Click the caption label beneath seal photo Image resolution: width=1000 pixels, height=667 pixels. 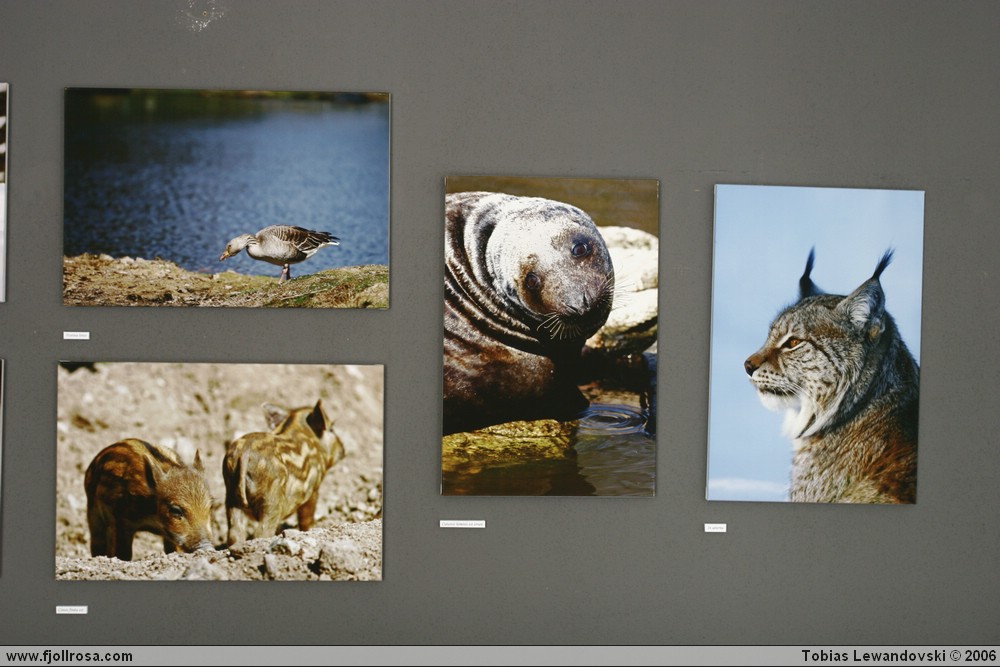[462, 523]
